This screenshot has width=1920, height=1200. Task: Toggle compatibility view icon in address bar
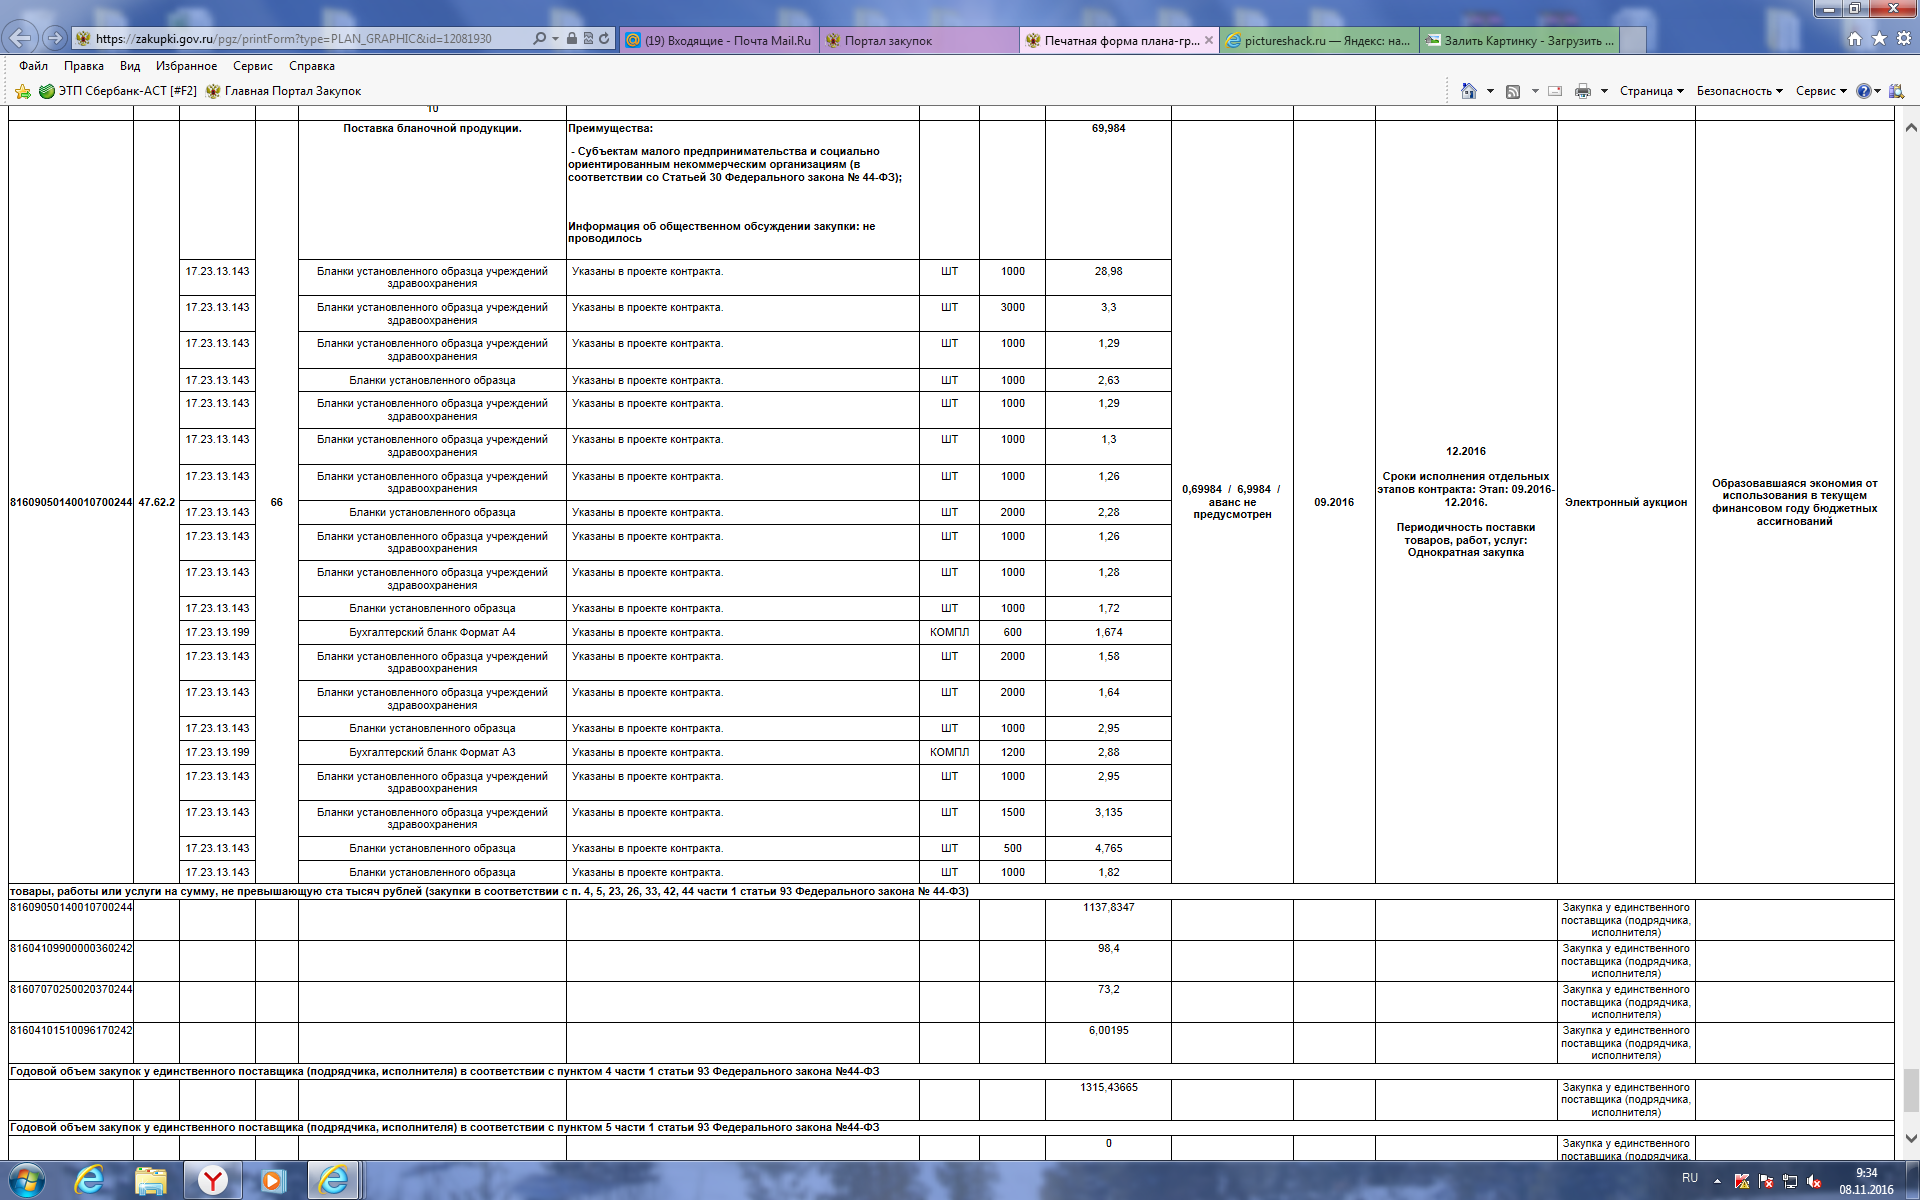(588, 38)
